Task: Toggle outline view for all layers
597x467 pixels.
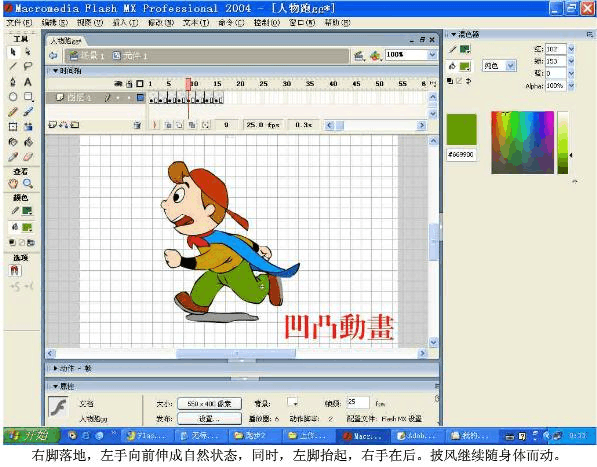Action: pos(140,83)
